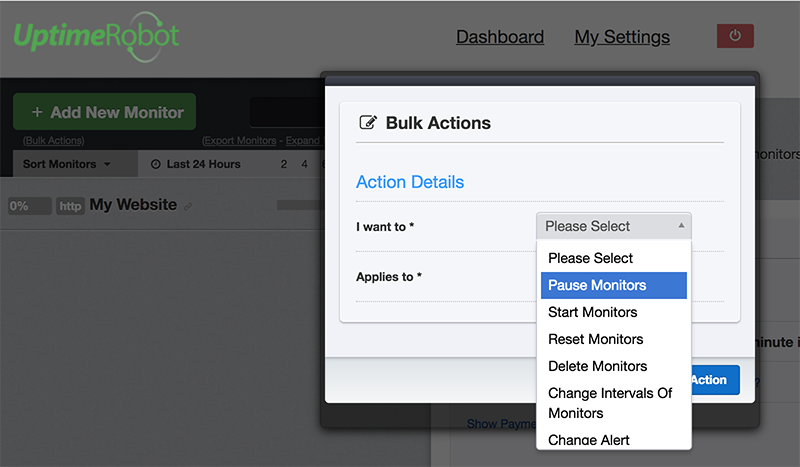This screenshot has width=800, height=467.
Task: Click the Bulk Actions link under Add Monitor
Action: pyautogui.click(x=54, y=140)
